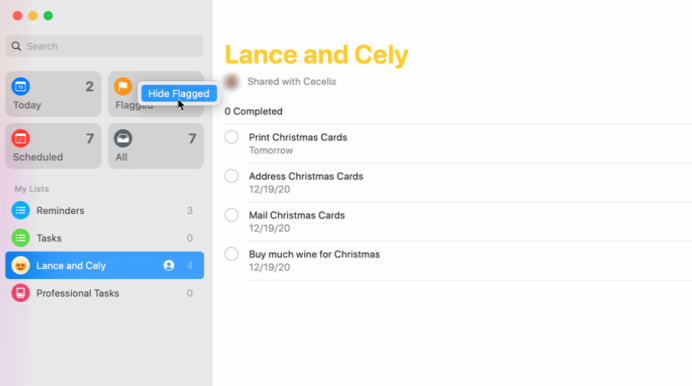Click the Lance and Cely emoji icon
The image size is (692, 386).
21,266
